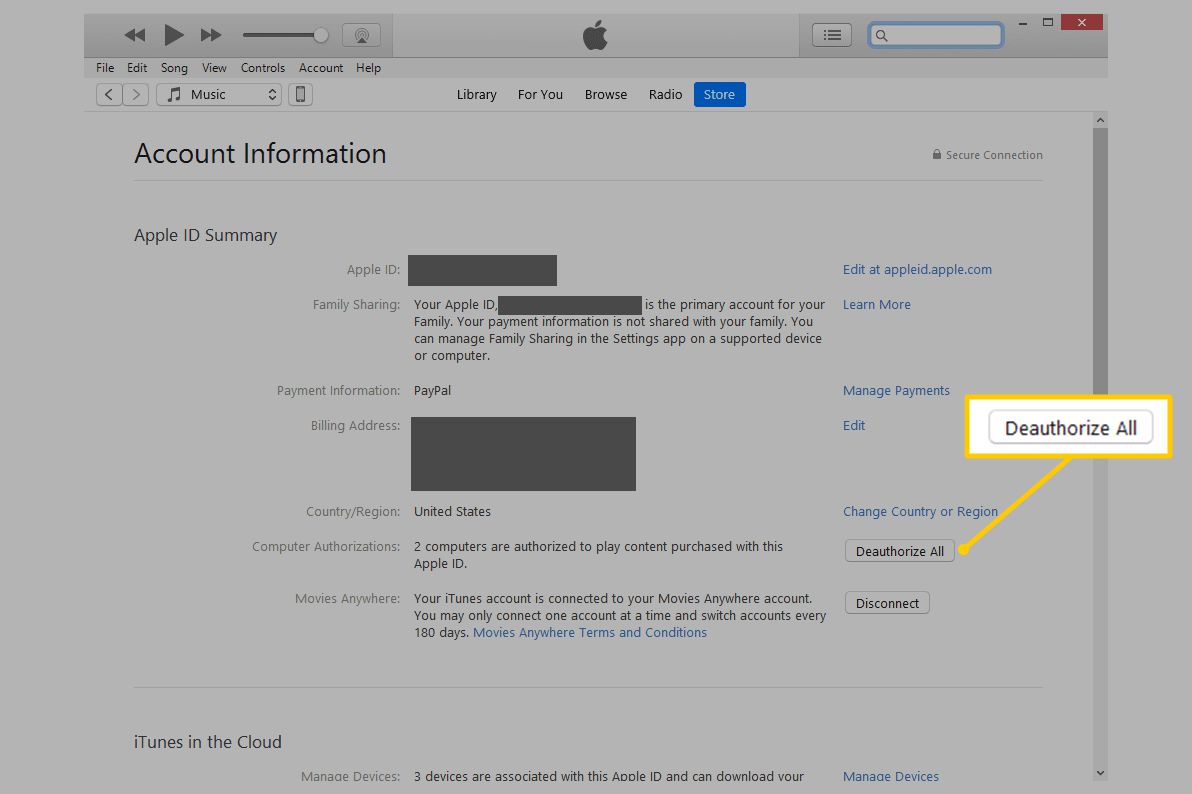Switch to the Library tab

[476, 95]
